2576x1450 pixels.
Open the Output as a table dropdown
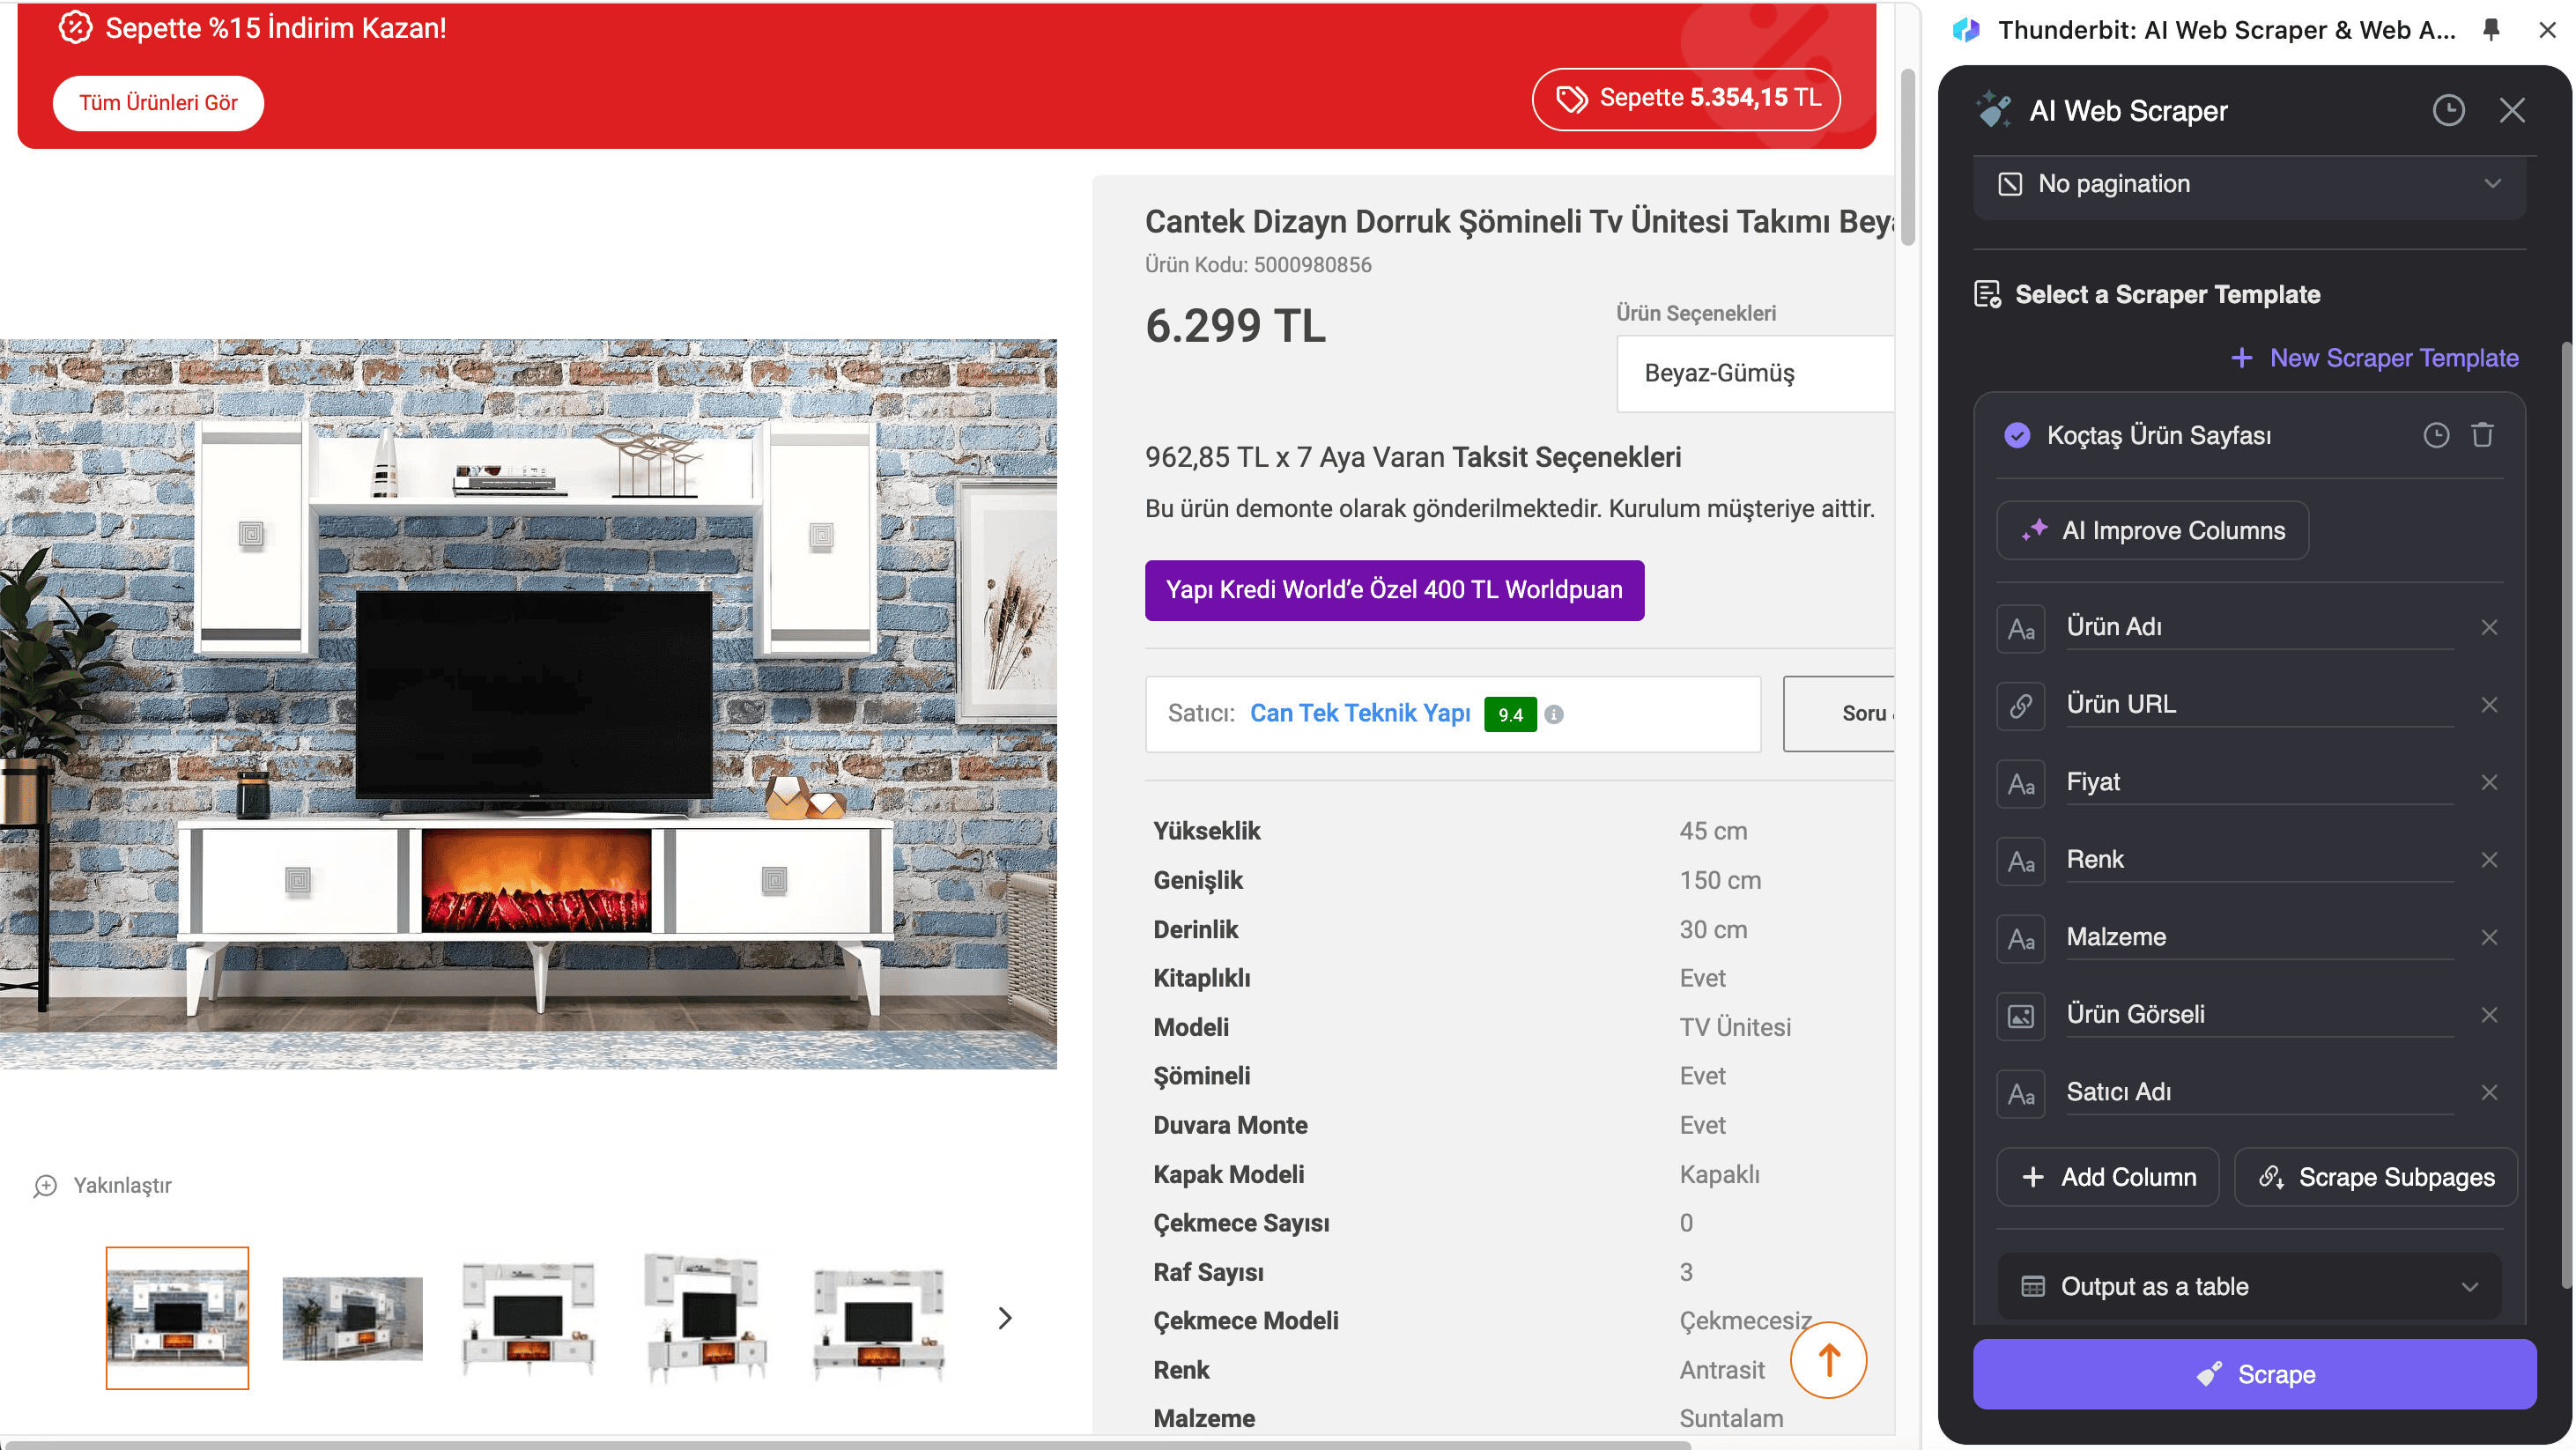tap(2250, 1286)
